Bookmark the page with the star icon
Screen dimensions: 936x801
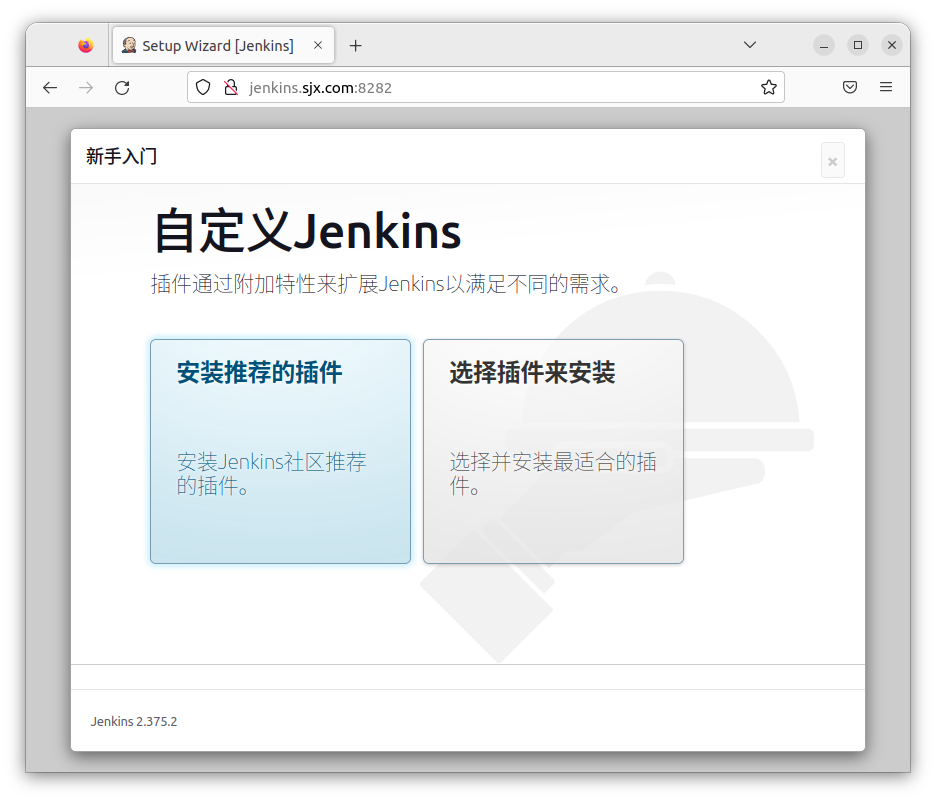pyautogui.click(x=768, y=87)
